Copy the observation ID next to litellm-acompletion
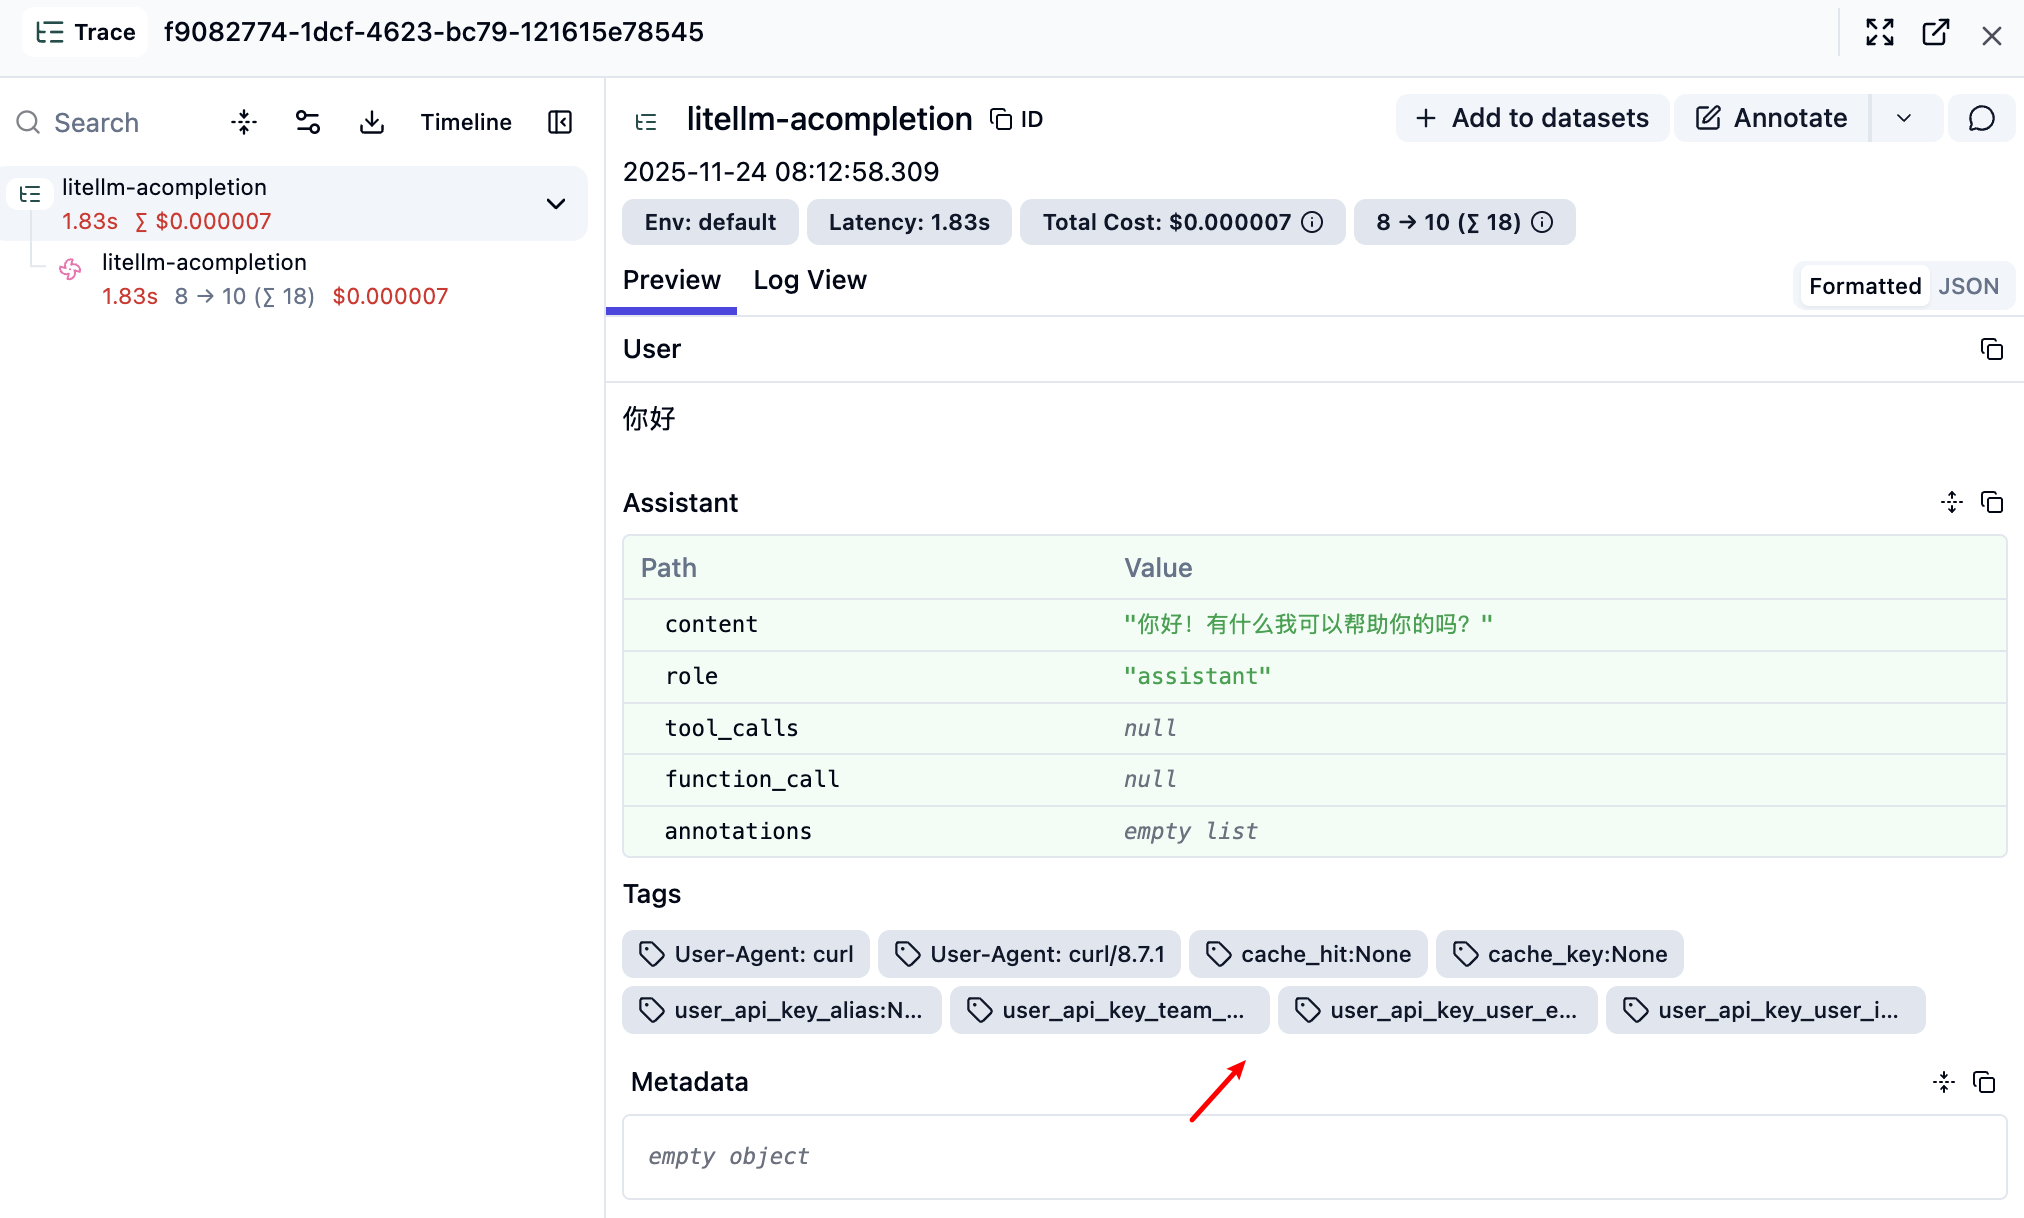Image resolution: width=2024 pixels, height=1218 pixels. click(1000, 118)
